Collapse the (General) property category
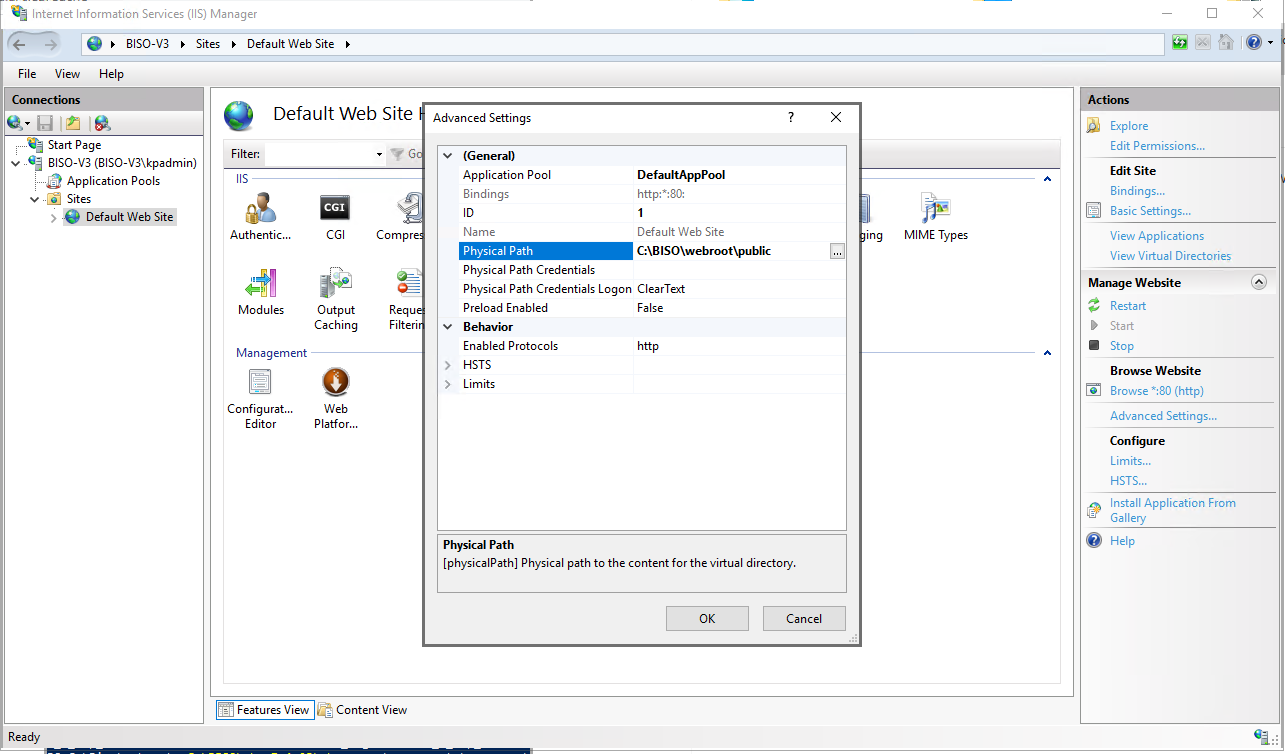The height and width of the screenshot is (754, 1285). point(448,156)
